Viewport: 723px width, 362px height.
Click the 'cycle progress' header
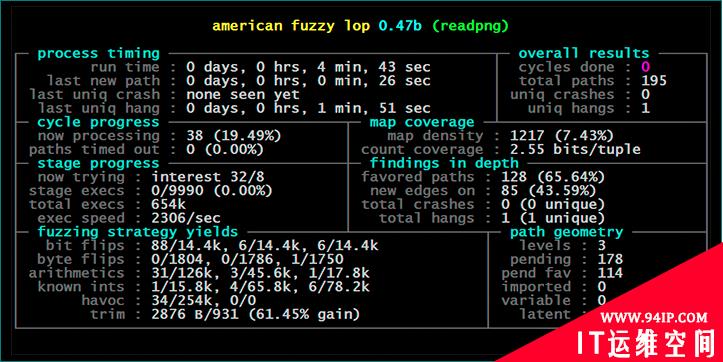point(98,123)
